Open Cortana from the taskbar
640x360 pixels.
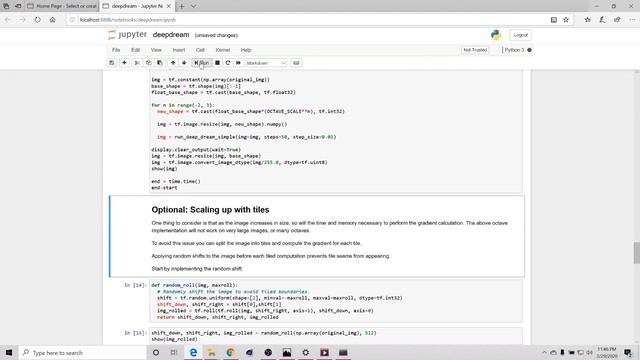click(156, 352)
